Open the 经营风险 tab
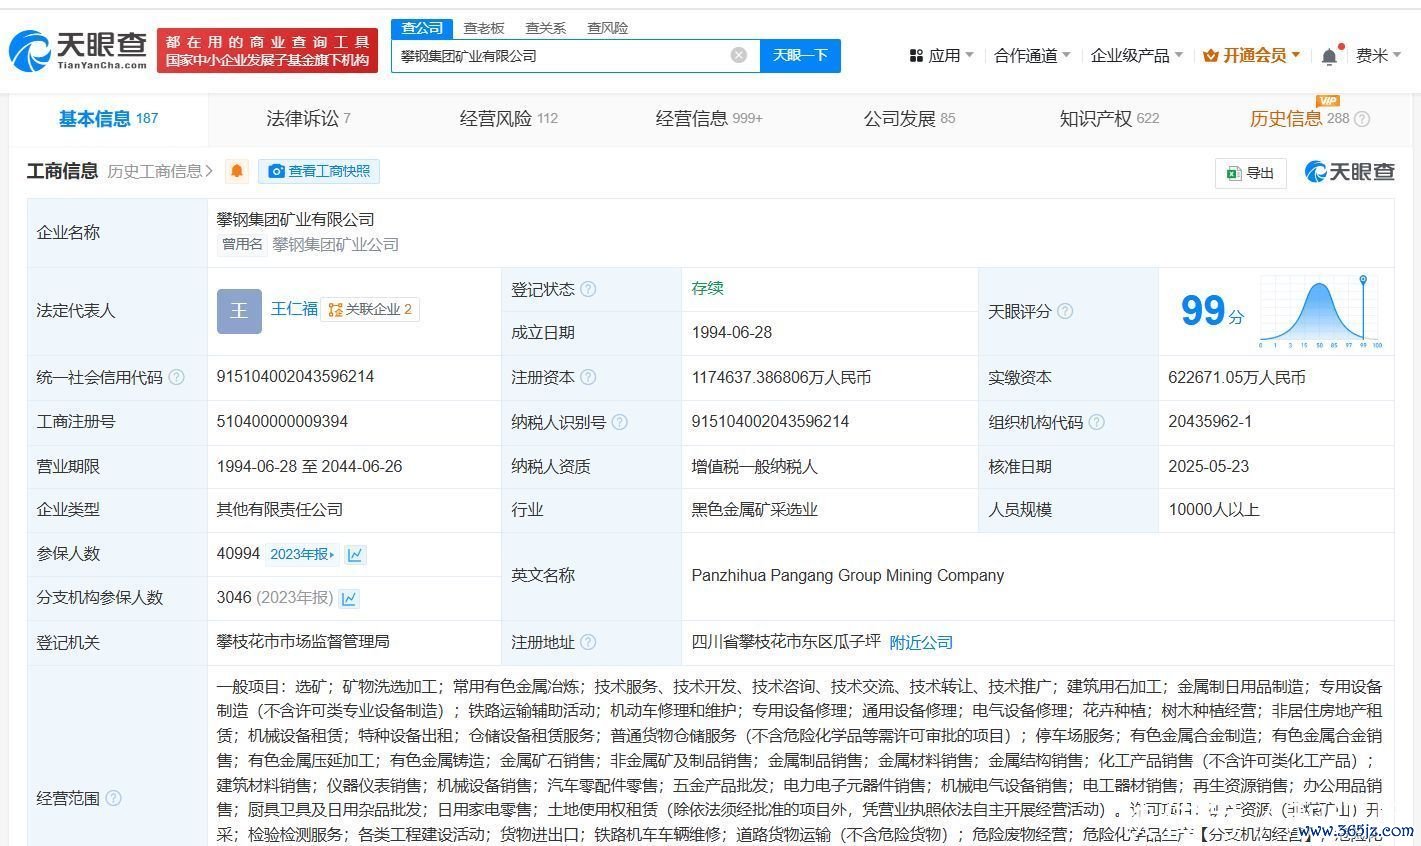The width and height of the screenshot is (1421, 846). 508,119
